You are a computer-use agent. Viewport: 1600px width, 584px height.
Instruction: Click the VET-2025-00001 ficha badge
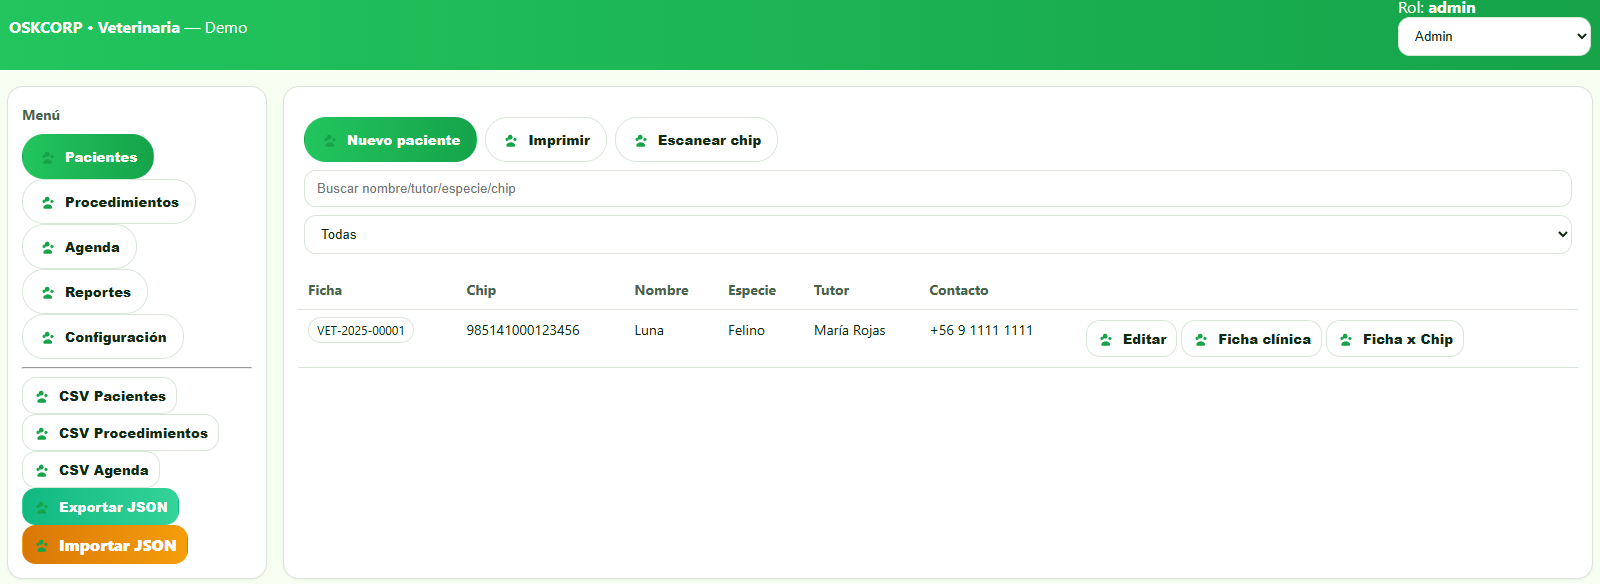point(361,331)
